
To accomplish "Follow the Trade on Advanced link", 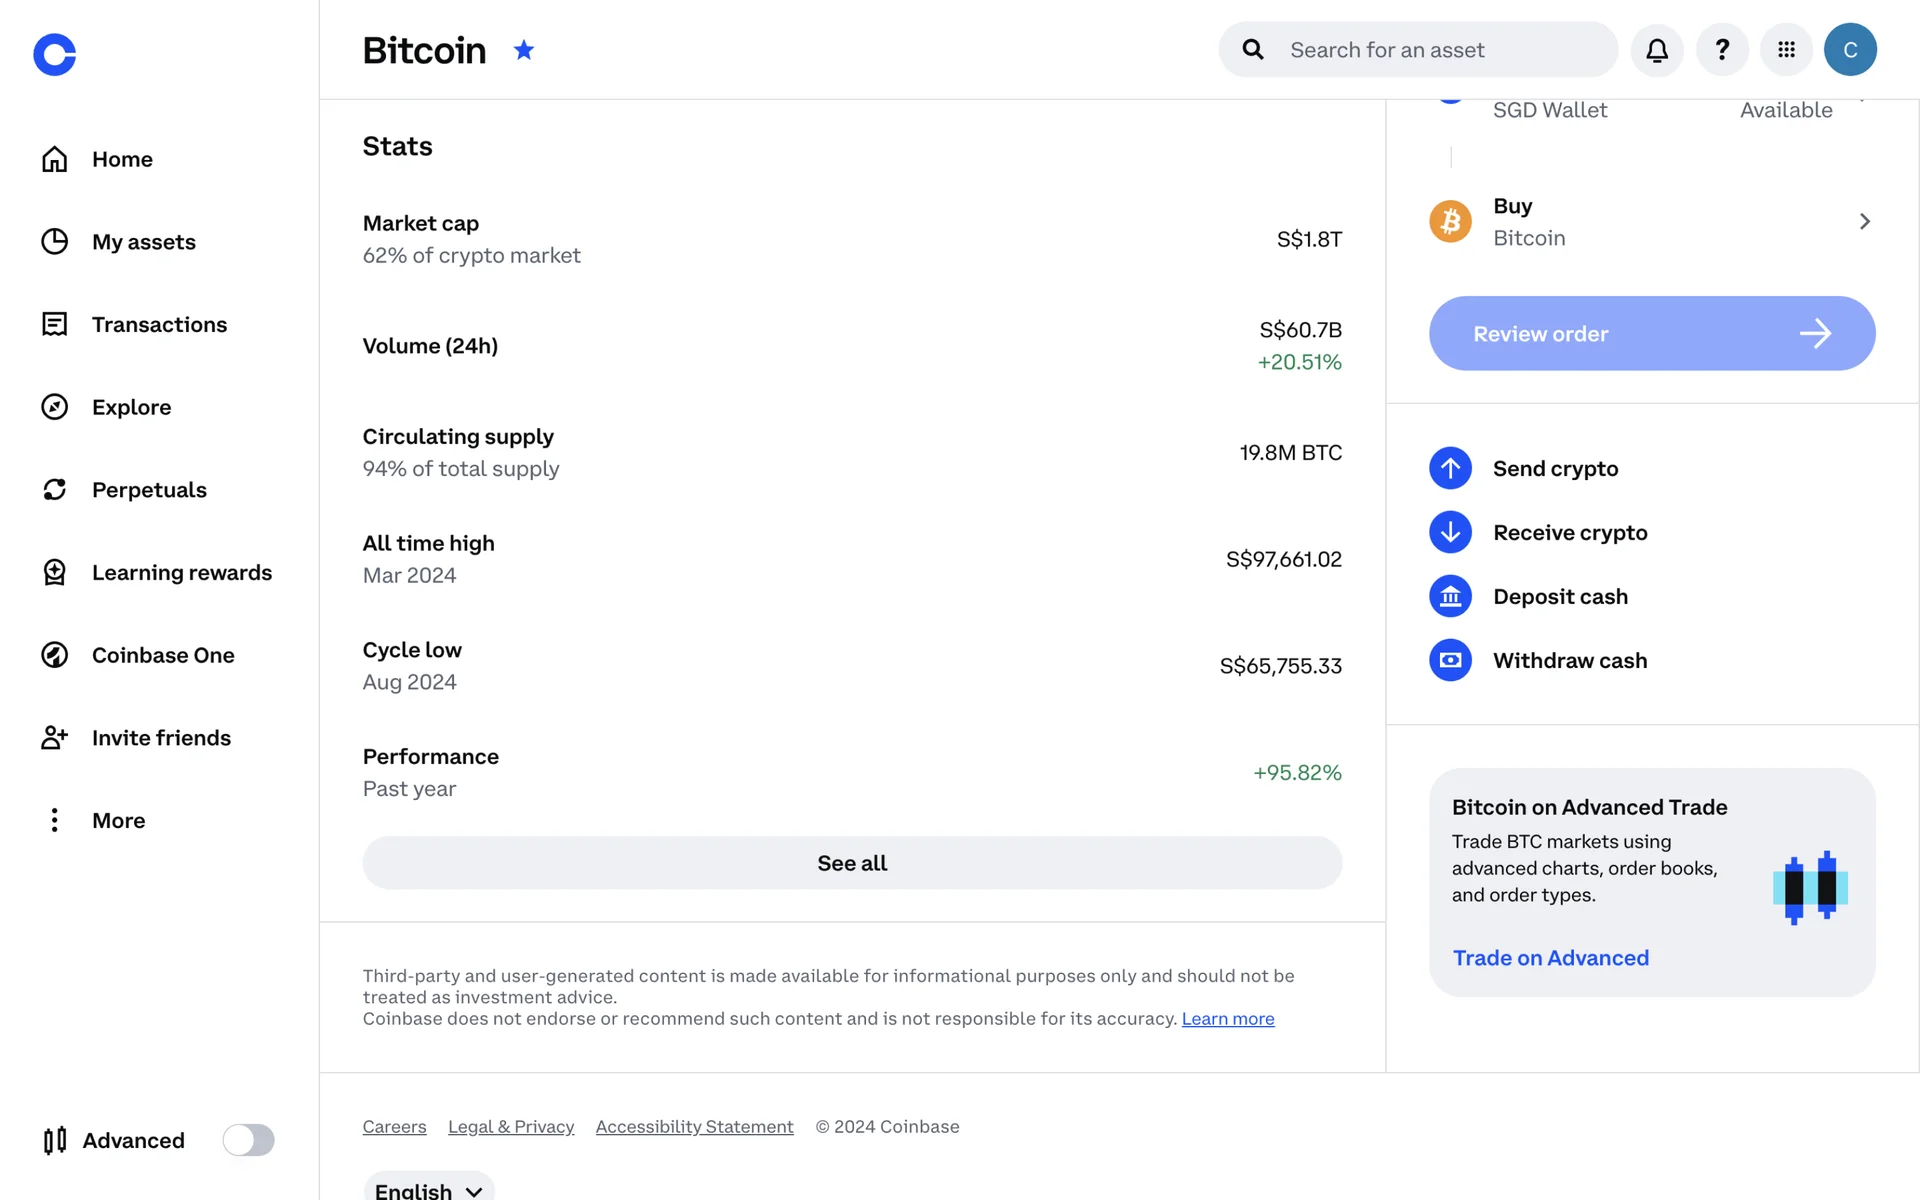I will pyautogui.click(x=1550, y=958).
